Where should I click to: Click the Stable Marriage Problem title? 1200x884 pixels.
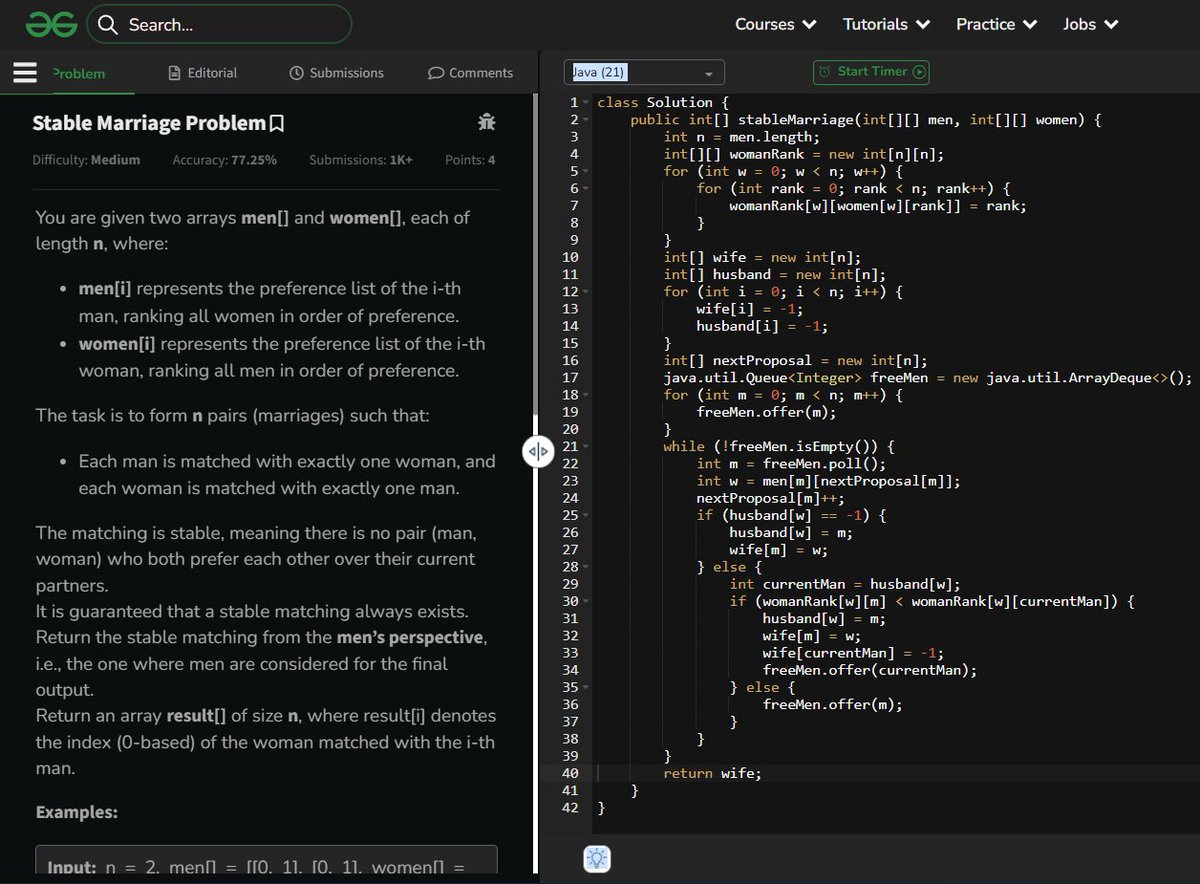tap(150, 123)
